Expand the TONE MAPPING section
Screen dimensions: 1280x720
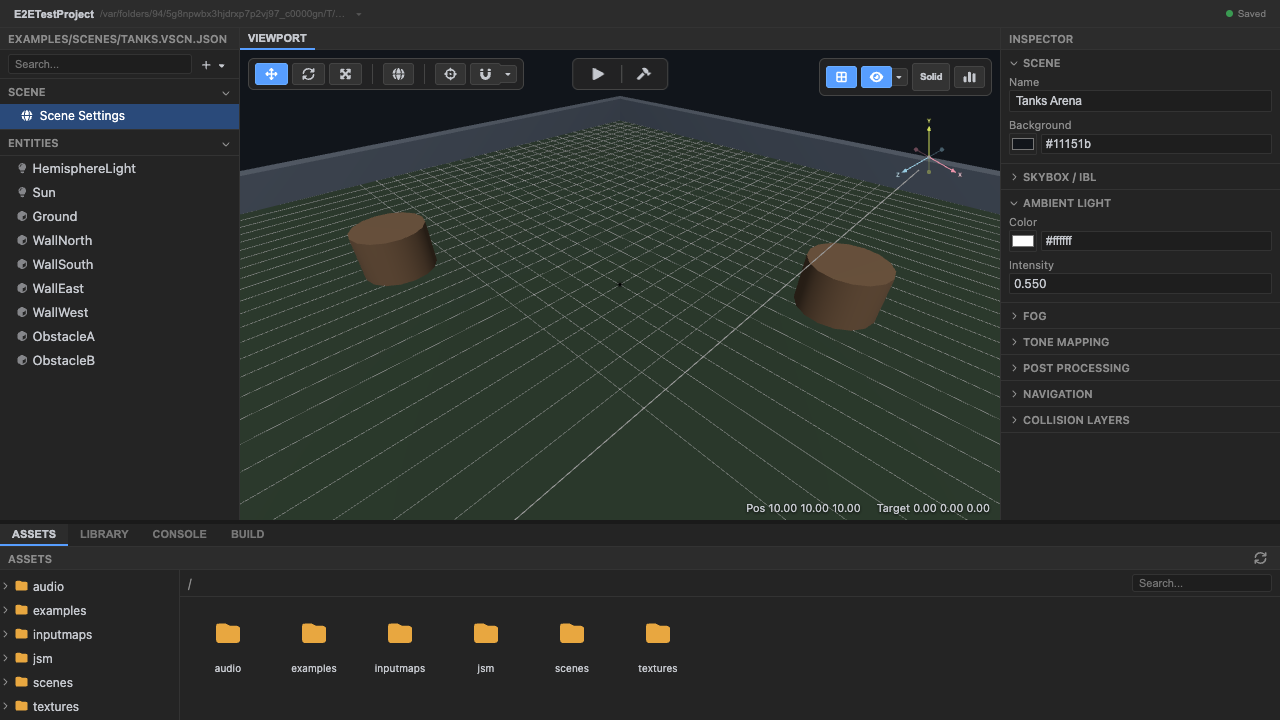pos(1140,342)
